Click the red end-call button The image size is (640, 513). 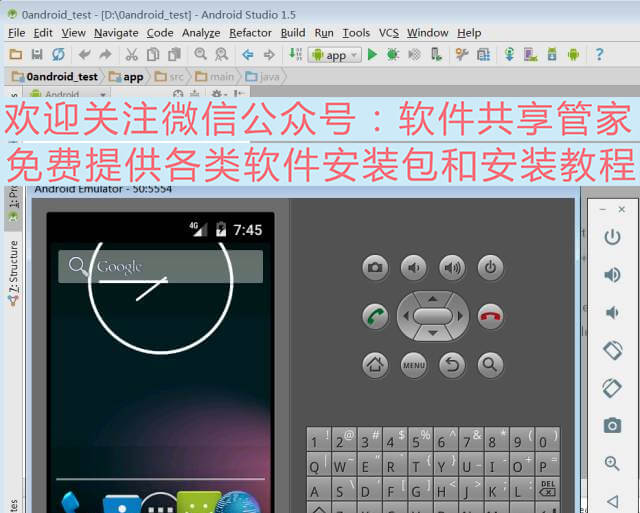click(490, 316)
